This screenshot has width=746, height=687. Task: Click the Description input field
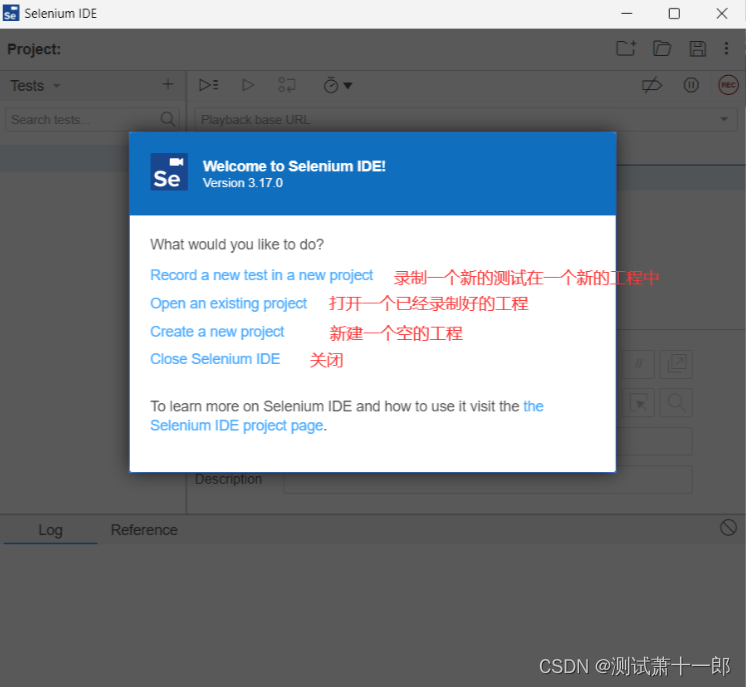[x=488, y=480]
